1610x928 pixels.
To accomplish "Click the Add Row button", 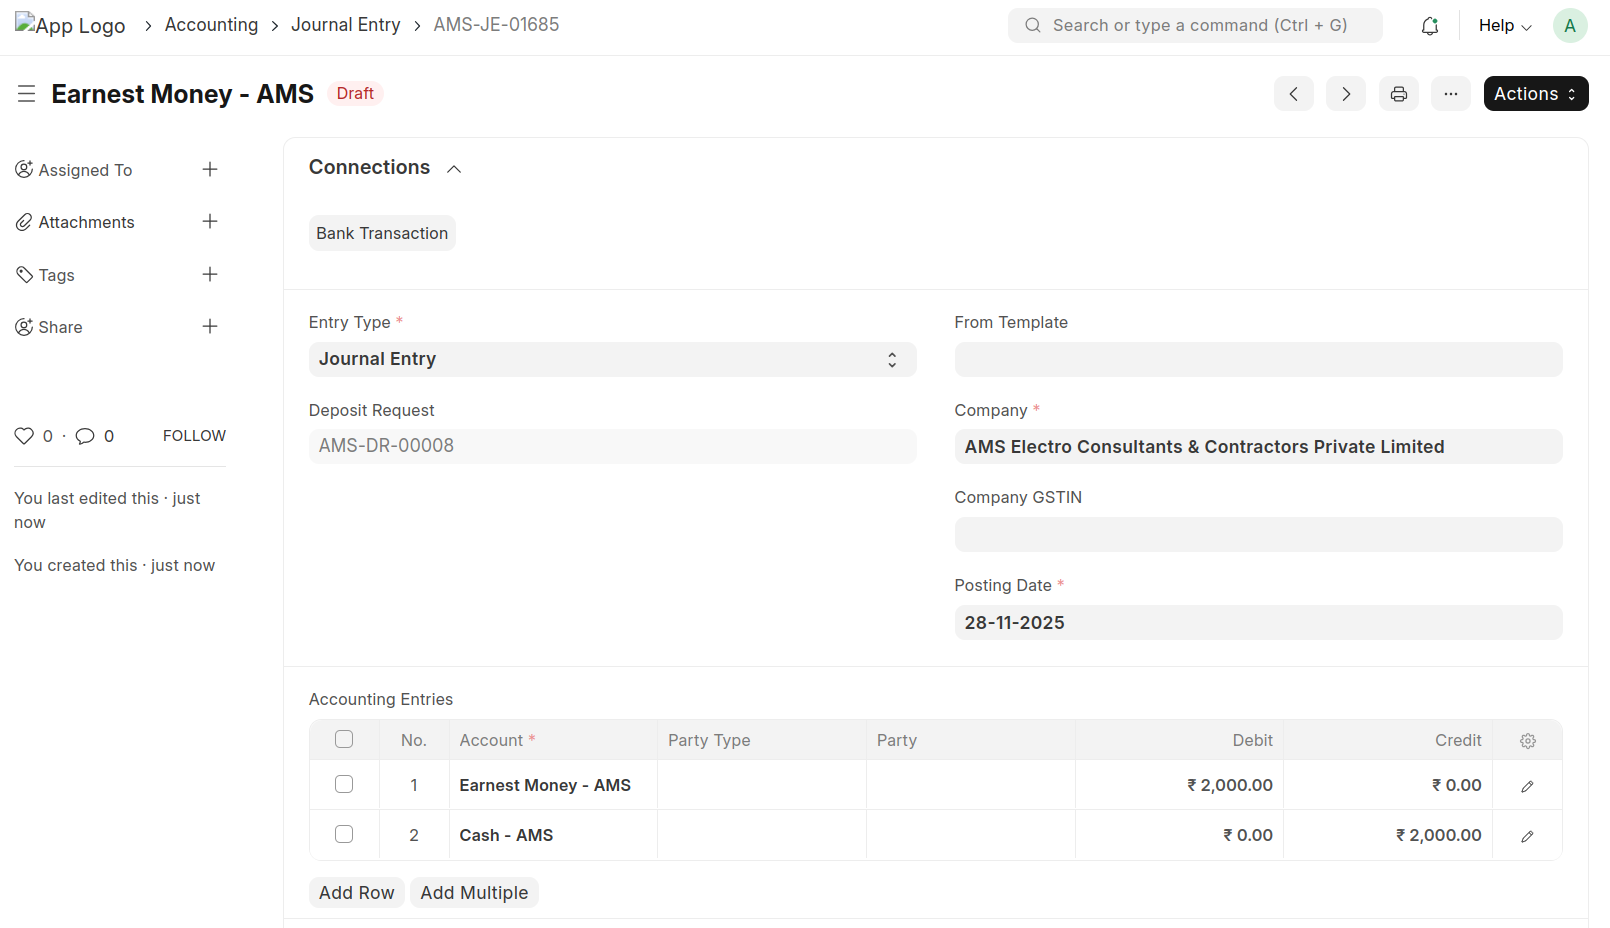I will [356, 893].
